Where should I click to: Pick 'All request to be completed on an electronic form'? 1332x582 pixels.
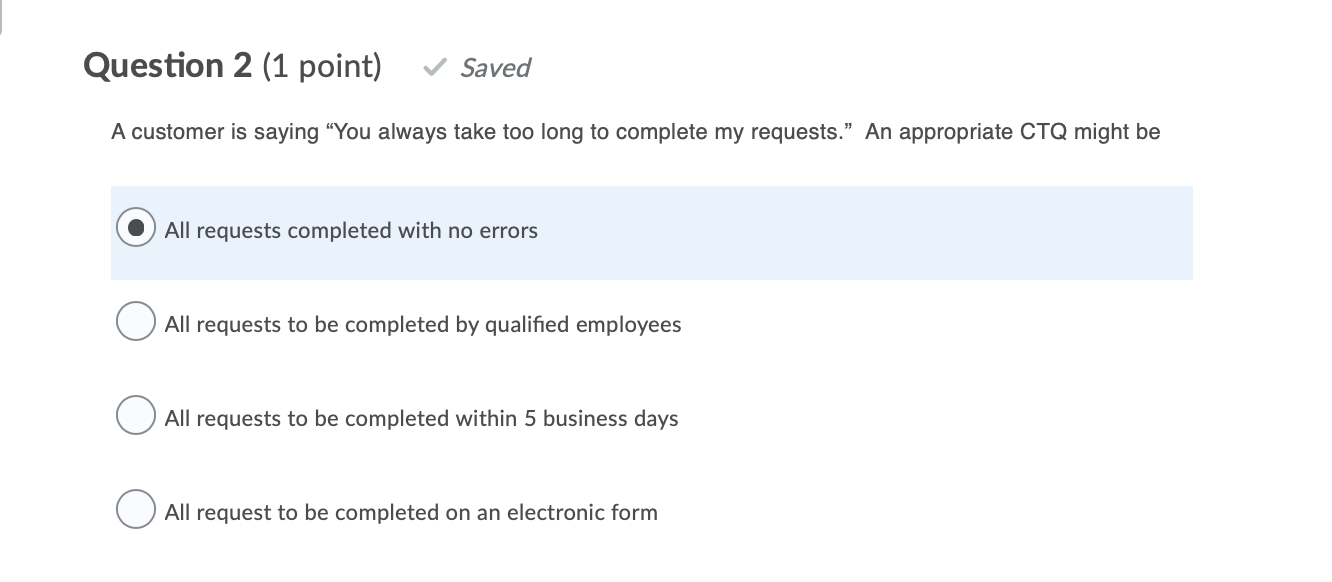point(135,509)
